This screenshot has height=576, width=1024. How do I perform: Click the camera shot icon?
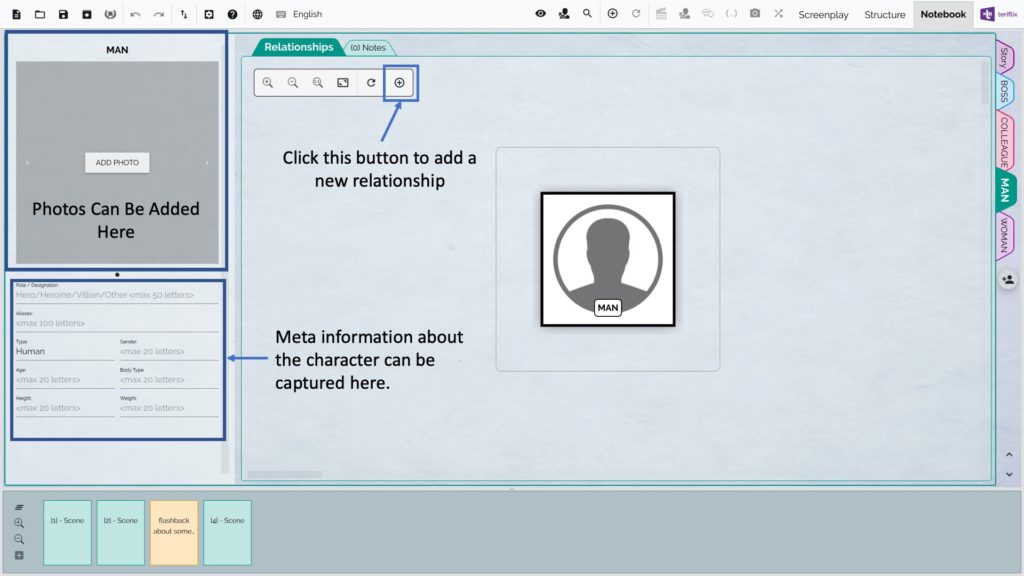point(755,13)
